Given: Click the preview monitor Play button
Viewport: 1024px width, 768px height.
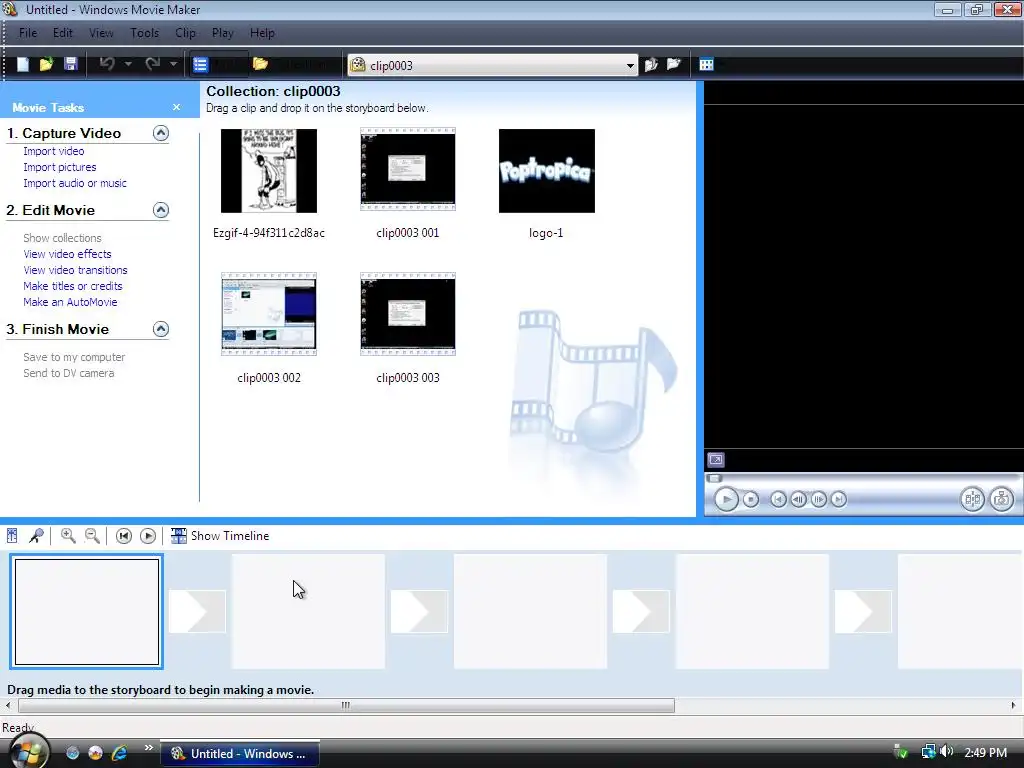Looking at the screenshot, I should pos(726,500).
